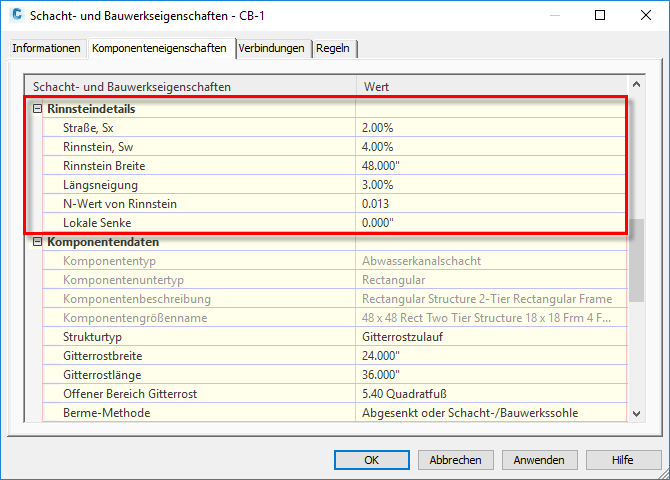This screenshot has height=480, width=670.
Task: Open the Berme-Methode value dropdown
Action: (491, 413)
